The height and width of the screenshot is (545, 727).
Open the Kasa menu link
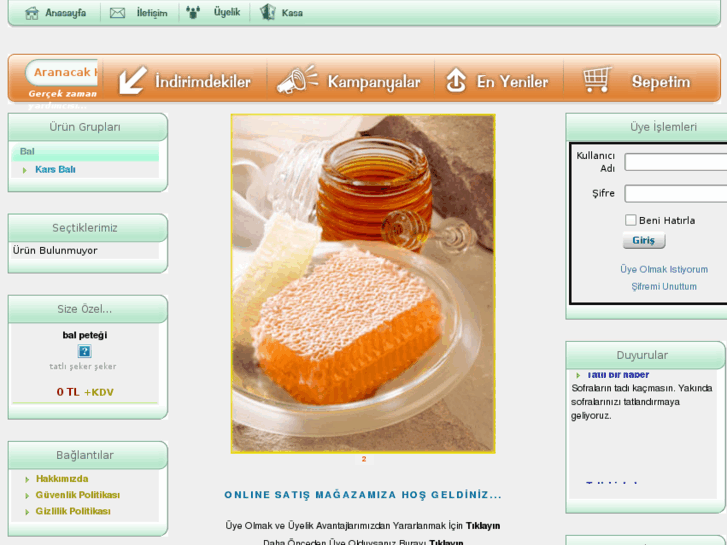pos(292,13)
